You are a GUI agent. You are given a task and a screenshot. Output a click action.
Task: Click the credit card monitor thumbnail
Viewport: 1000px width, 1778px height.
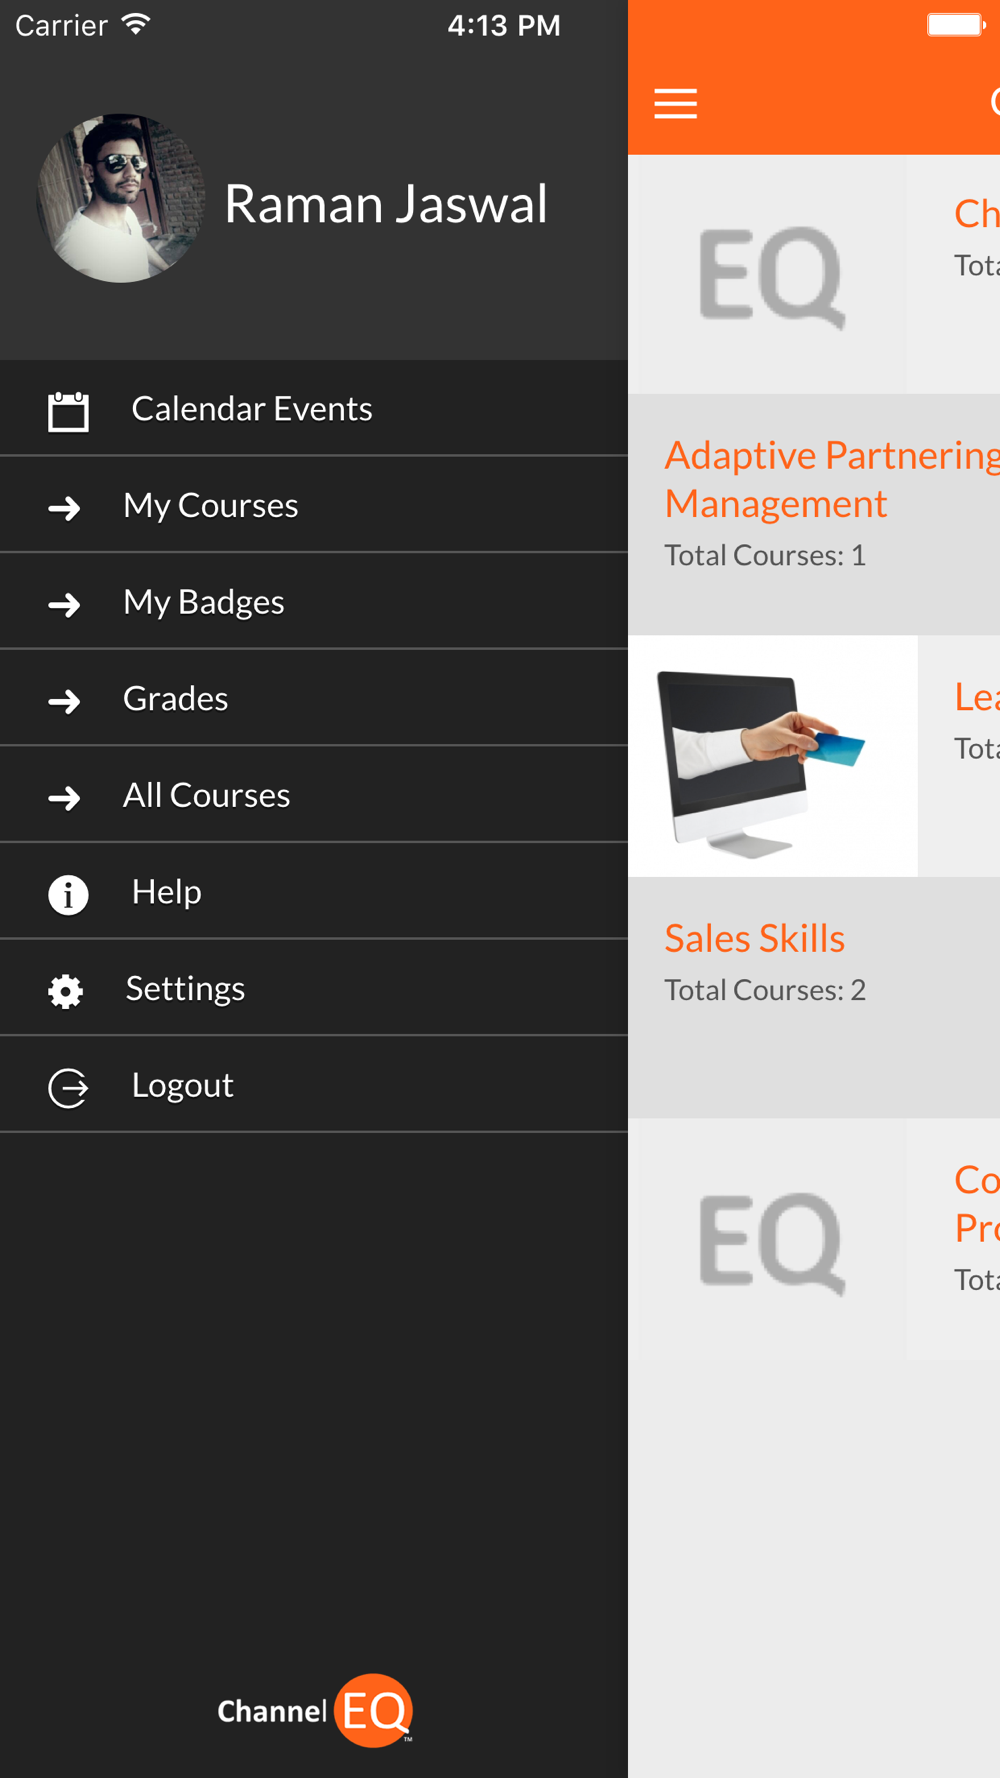pos(773,756)
